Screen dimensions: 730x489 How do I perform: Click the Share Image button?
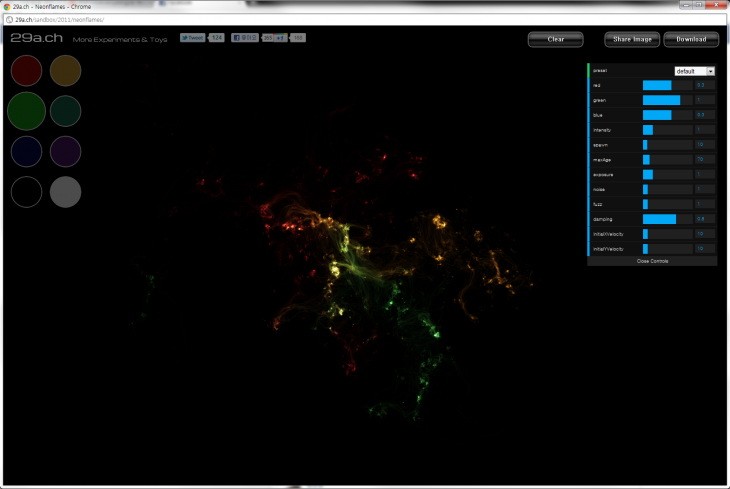pyautogui.click(x=632, y=40)
